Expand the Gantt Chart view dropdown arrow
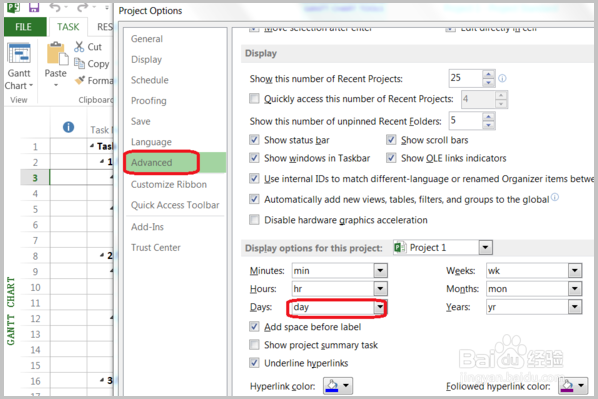The image size is (598, 399). pos(31,86)
